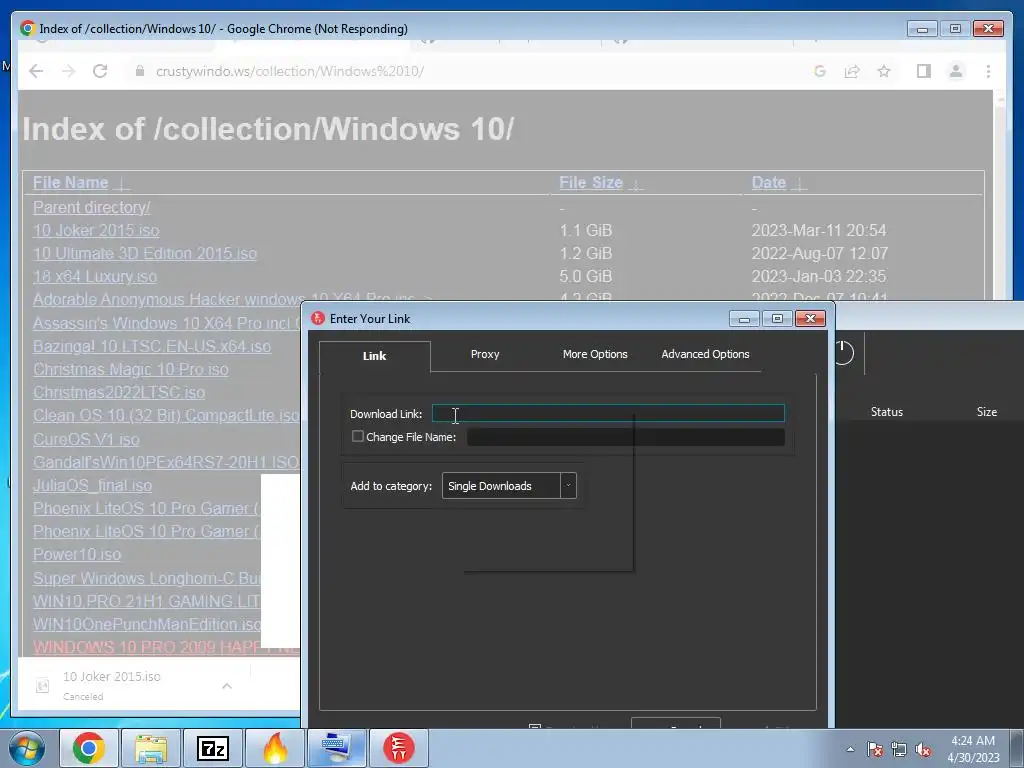Screen dimensions: 1024x768
Task: Open GandalfsWin10PEx64RS7-20H1 ISO link
Action: pos(166,462)
